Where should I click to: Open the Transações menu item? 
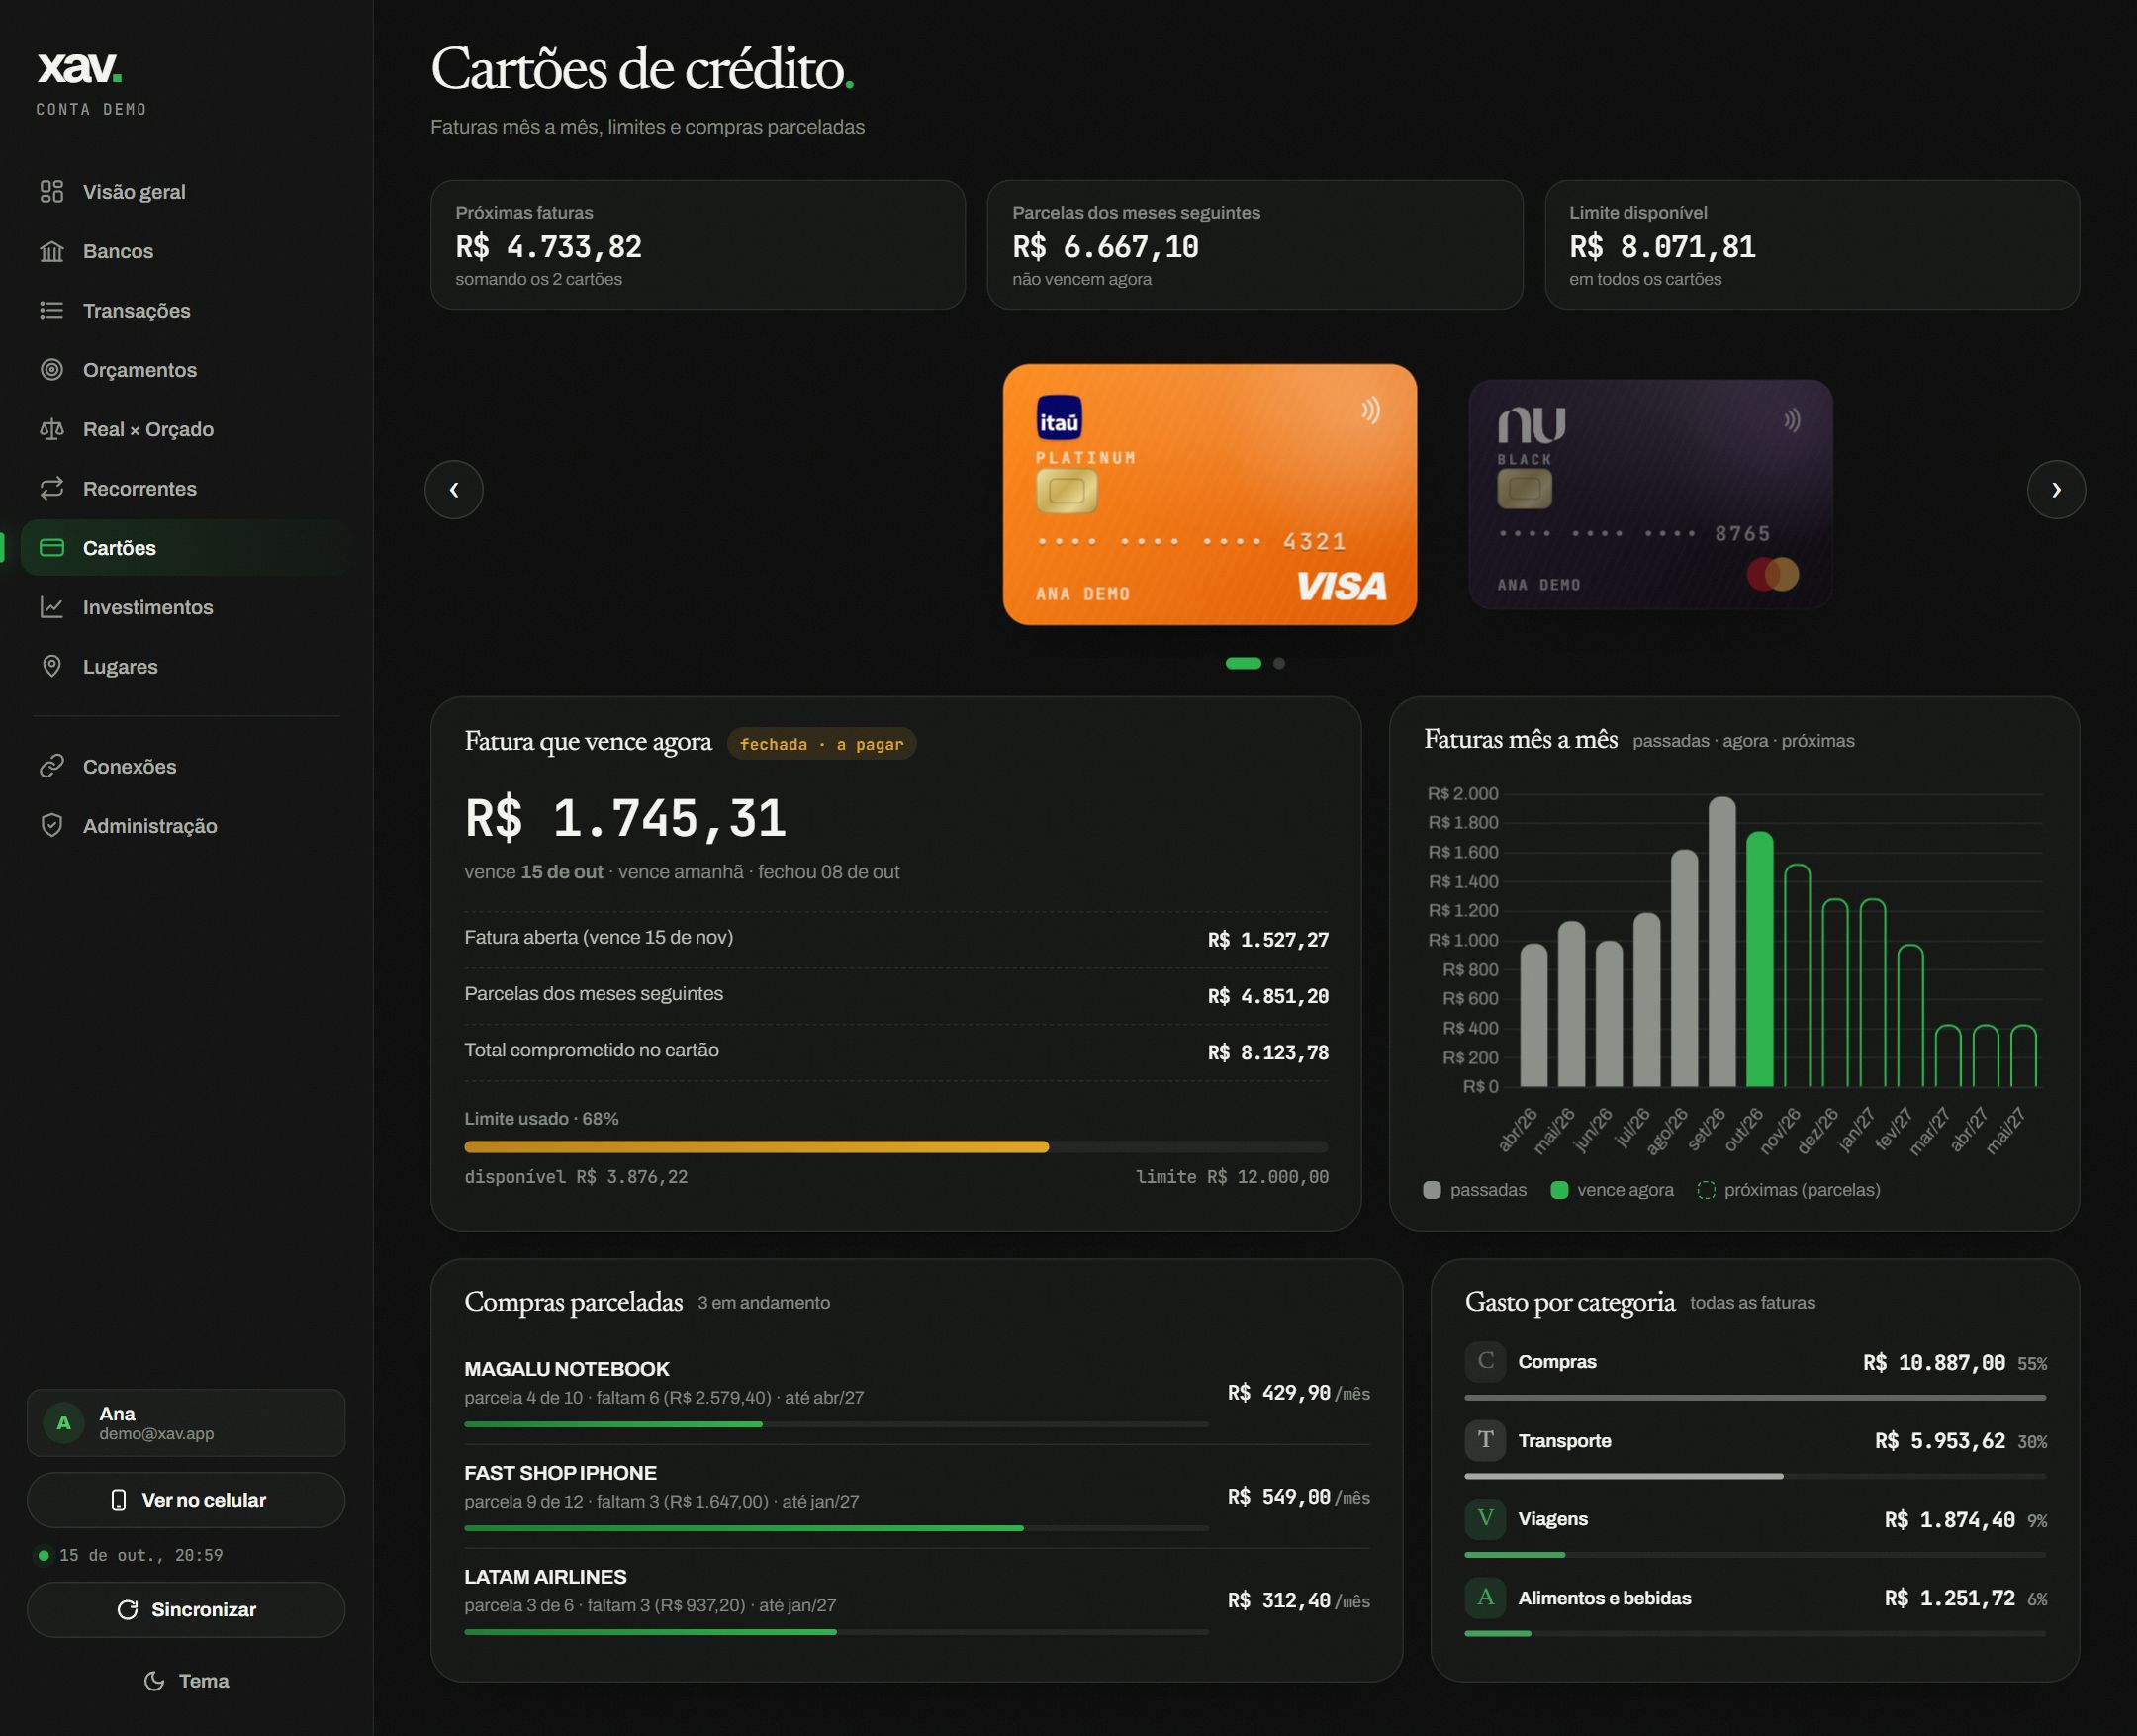(x=186, y=310)
